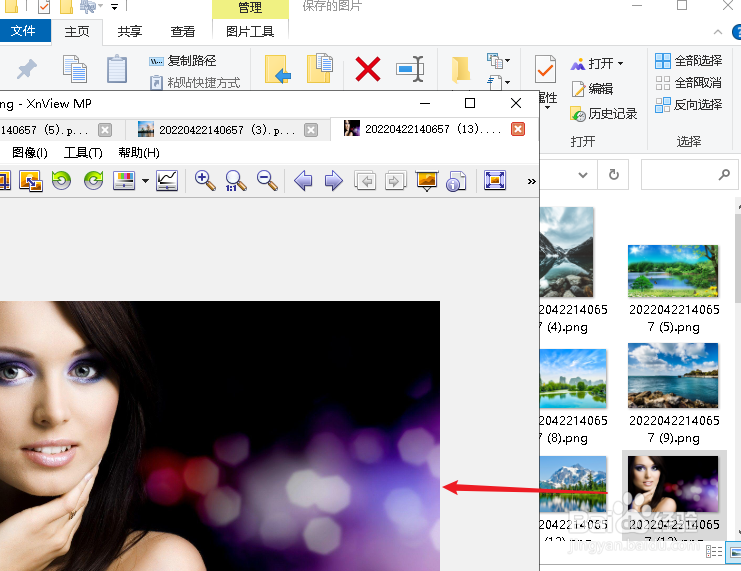Expand color adjust dropdown arrow in XnView
The width and height of the screenshot is (741, 571).
pyautogui.click(x=145, y=181)
